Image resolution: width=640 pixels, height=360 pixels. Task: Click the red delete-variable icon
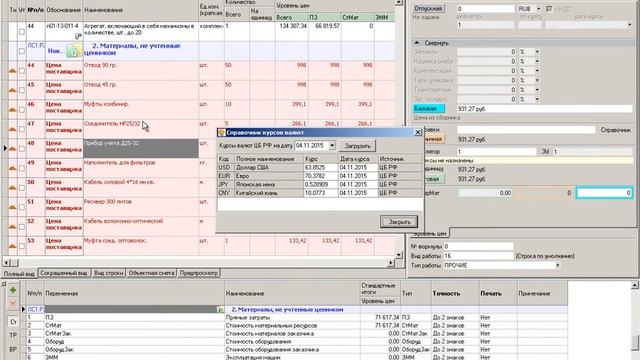click(x=13, y=304)
